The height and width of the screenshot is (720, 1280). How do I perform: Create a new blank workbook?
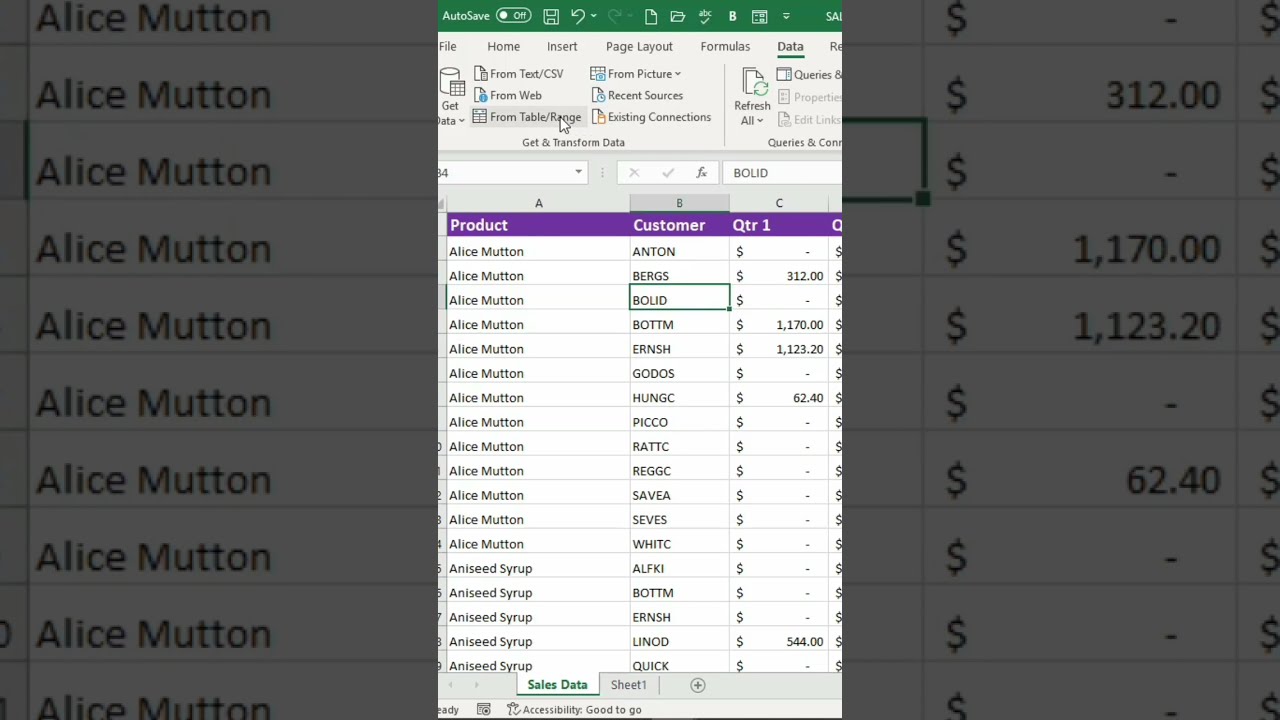(651, 16)
